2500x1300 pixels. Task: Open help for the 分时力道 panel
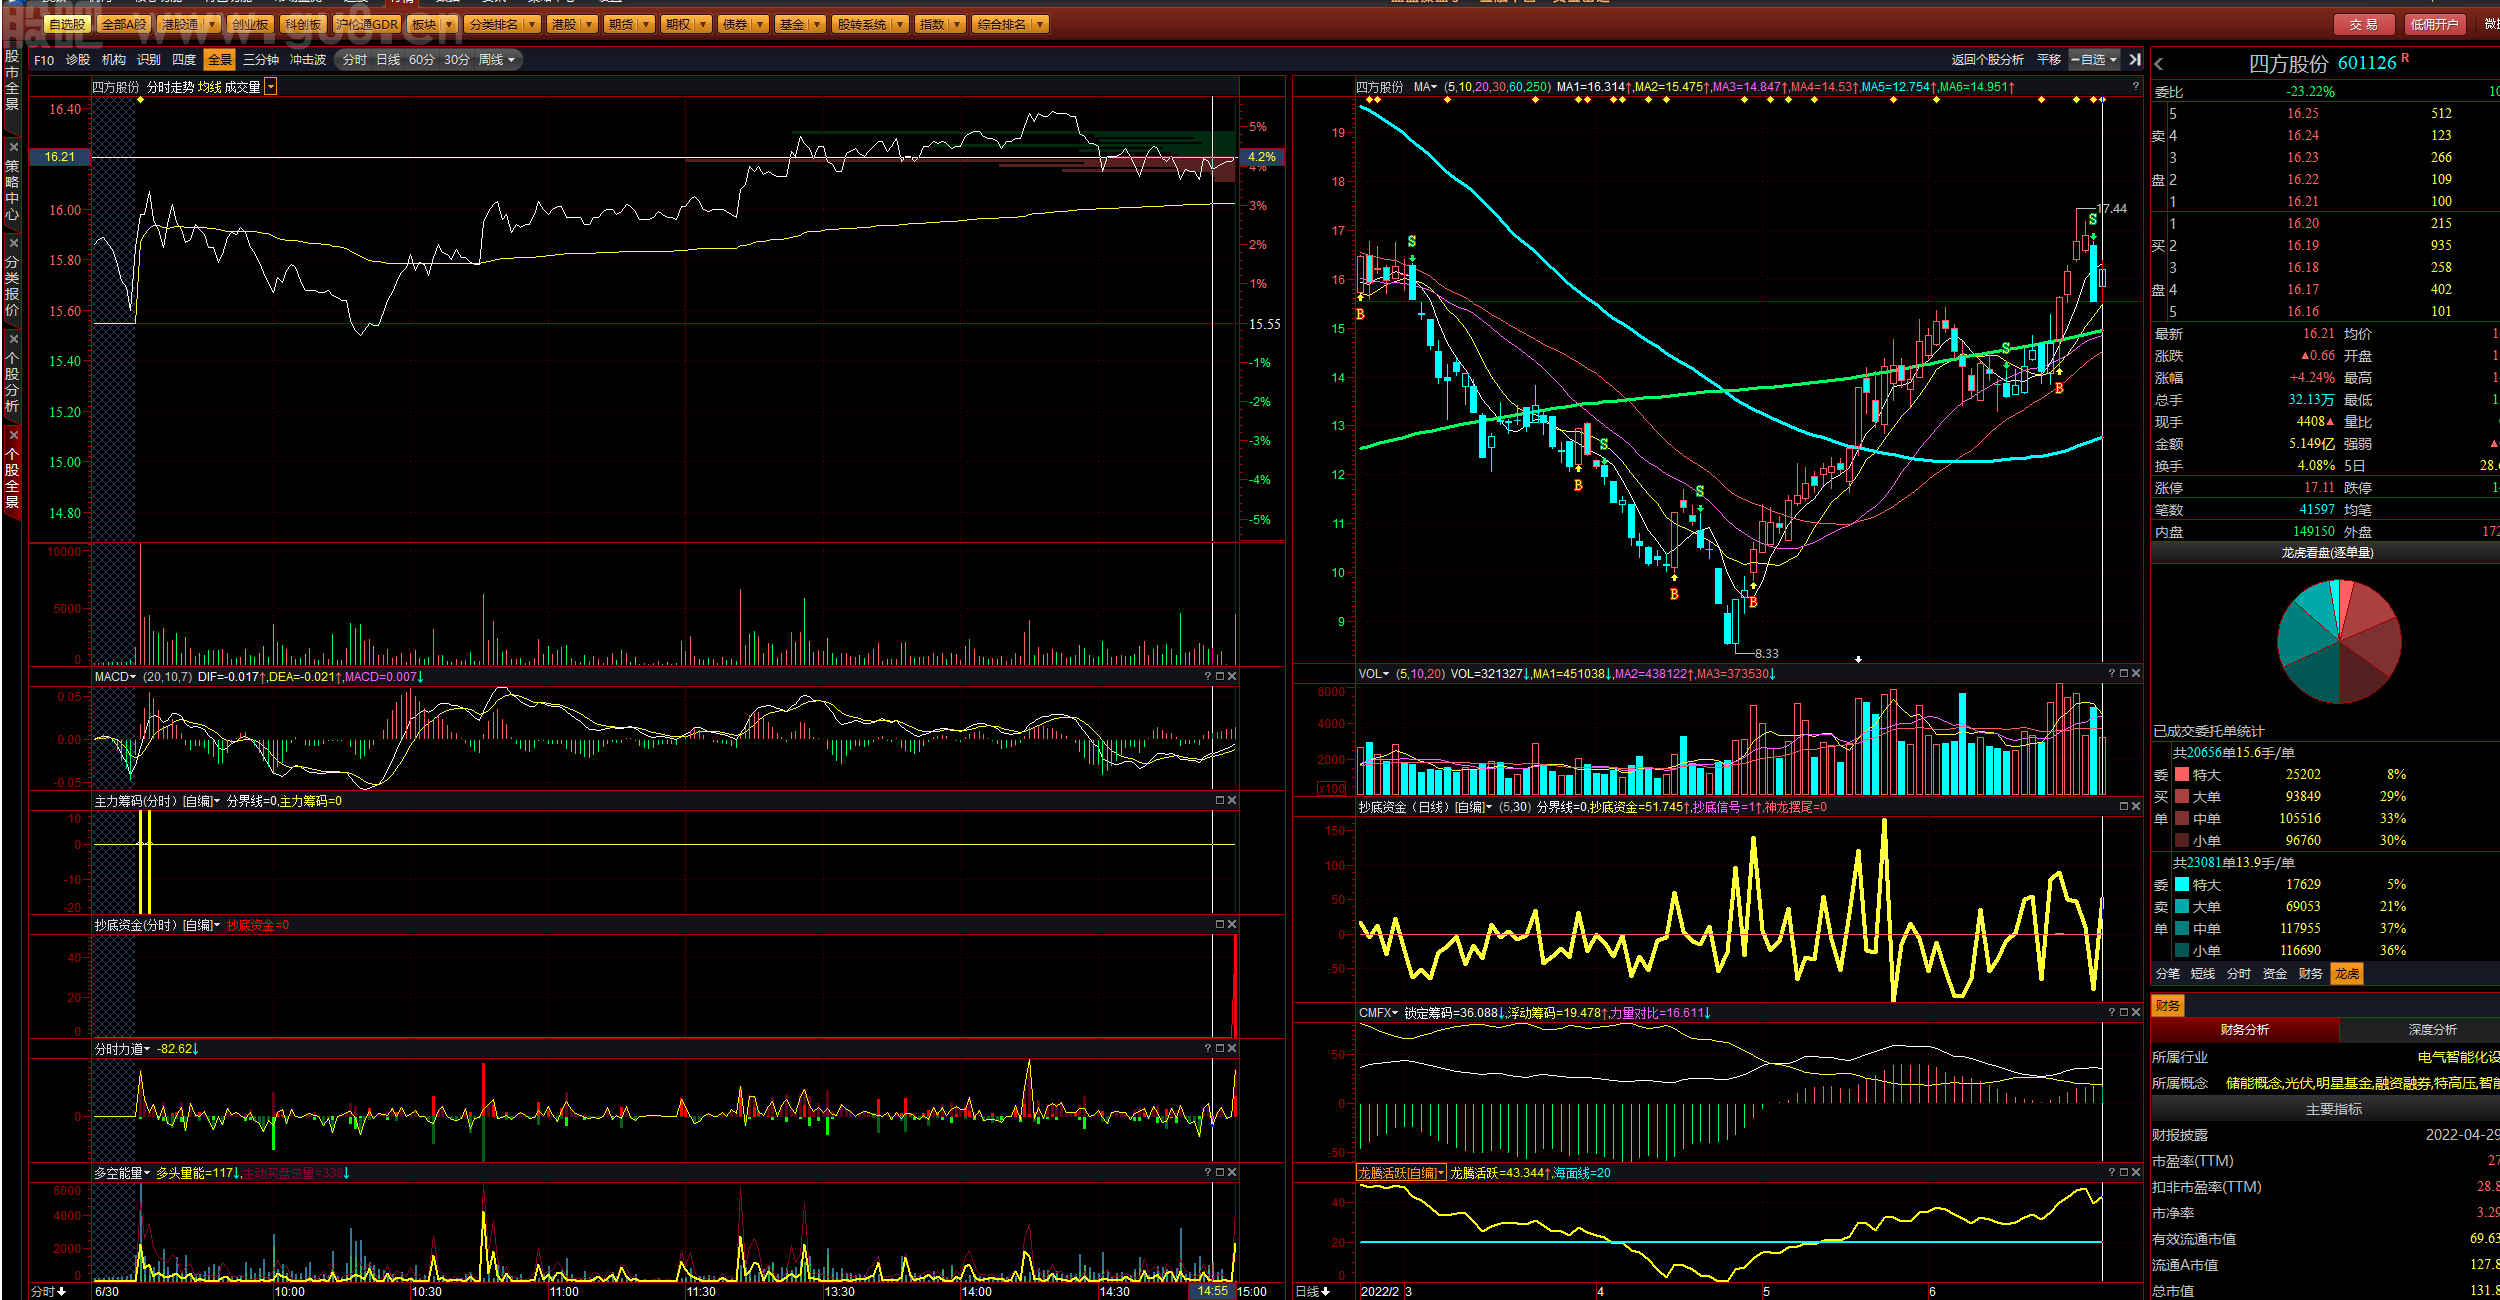pyautogui.click(x=1208, y=1049)
